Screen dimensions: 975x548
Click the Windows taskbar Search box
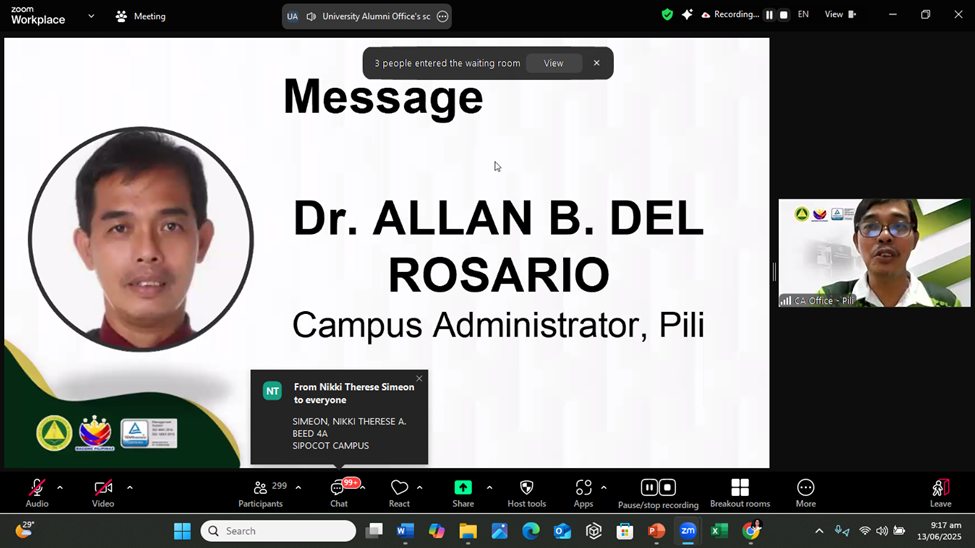click(x=278, y=531)
